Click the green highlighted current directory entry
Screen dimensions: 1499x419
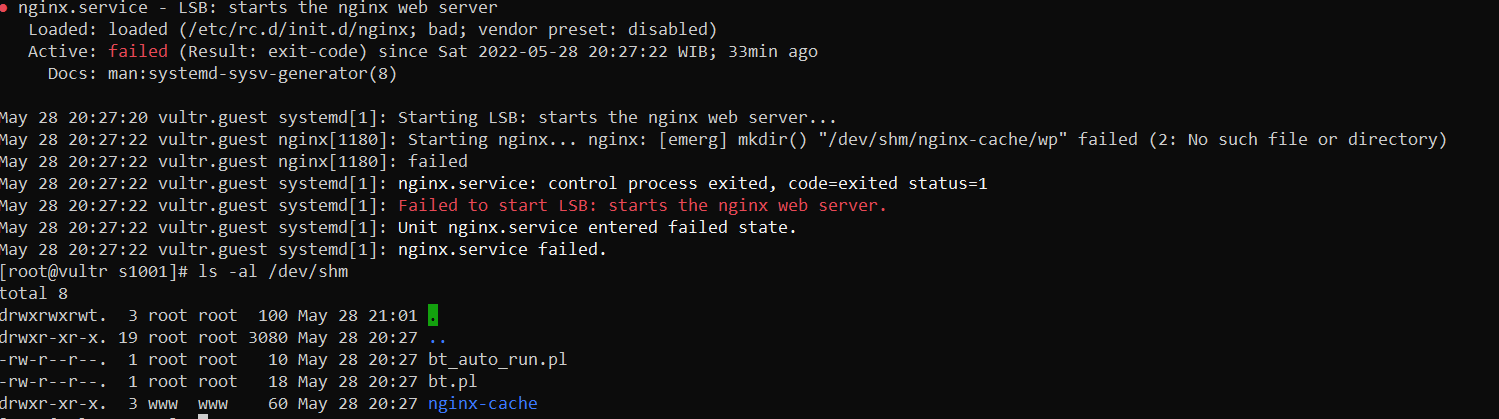point(433,315)
